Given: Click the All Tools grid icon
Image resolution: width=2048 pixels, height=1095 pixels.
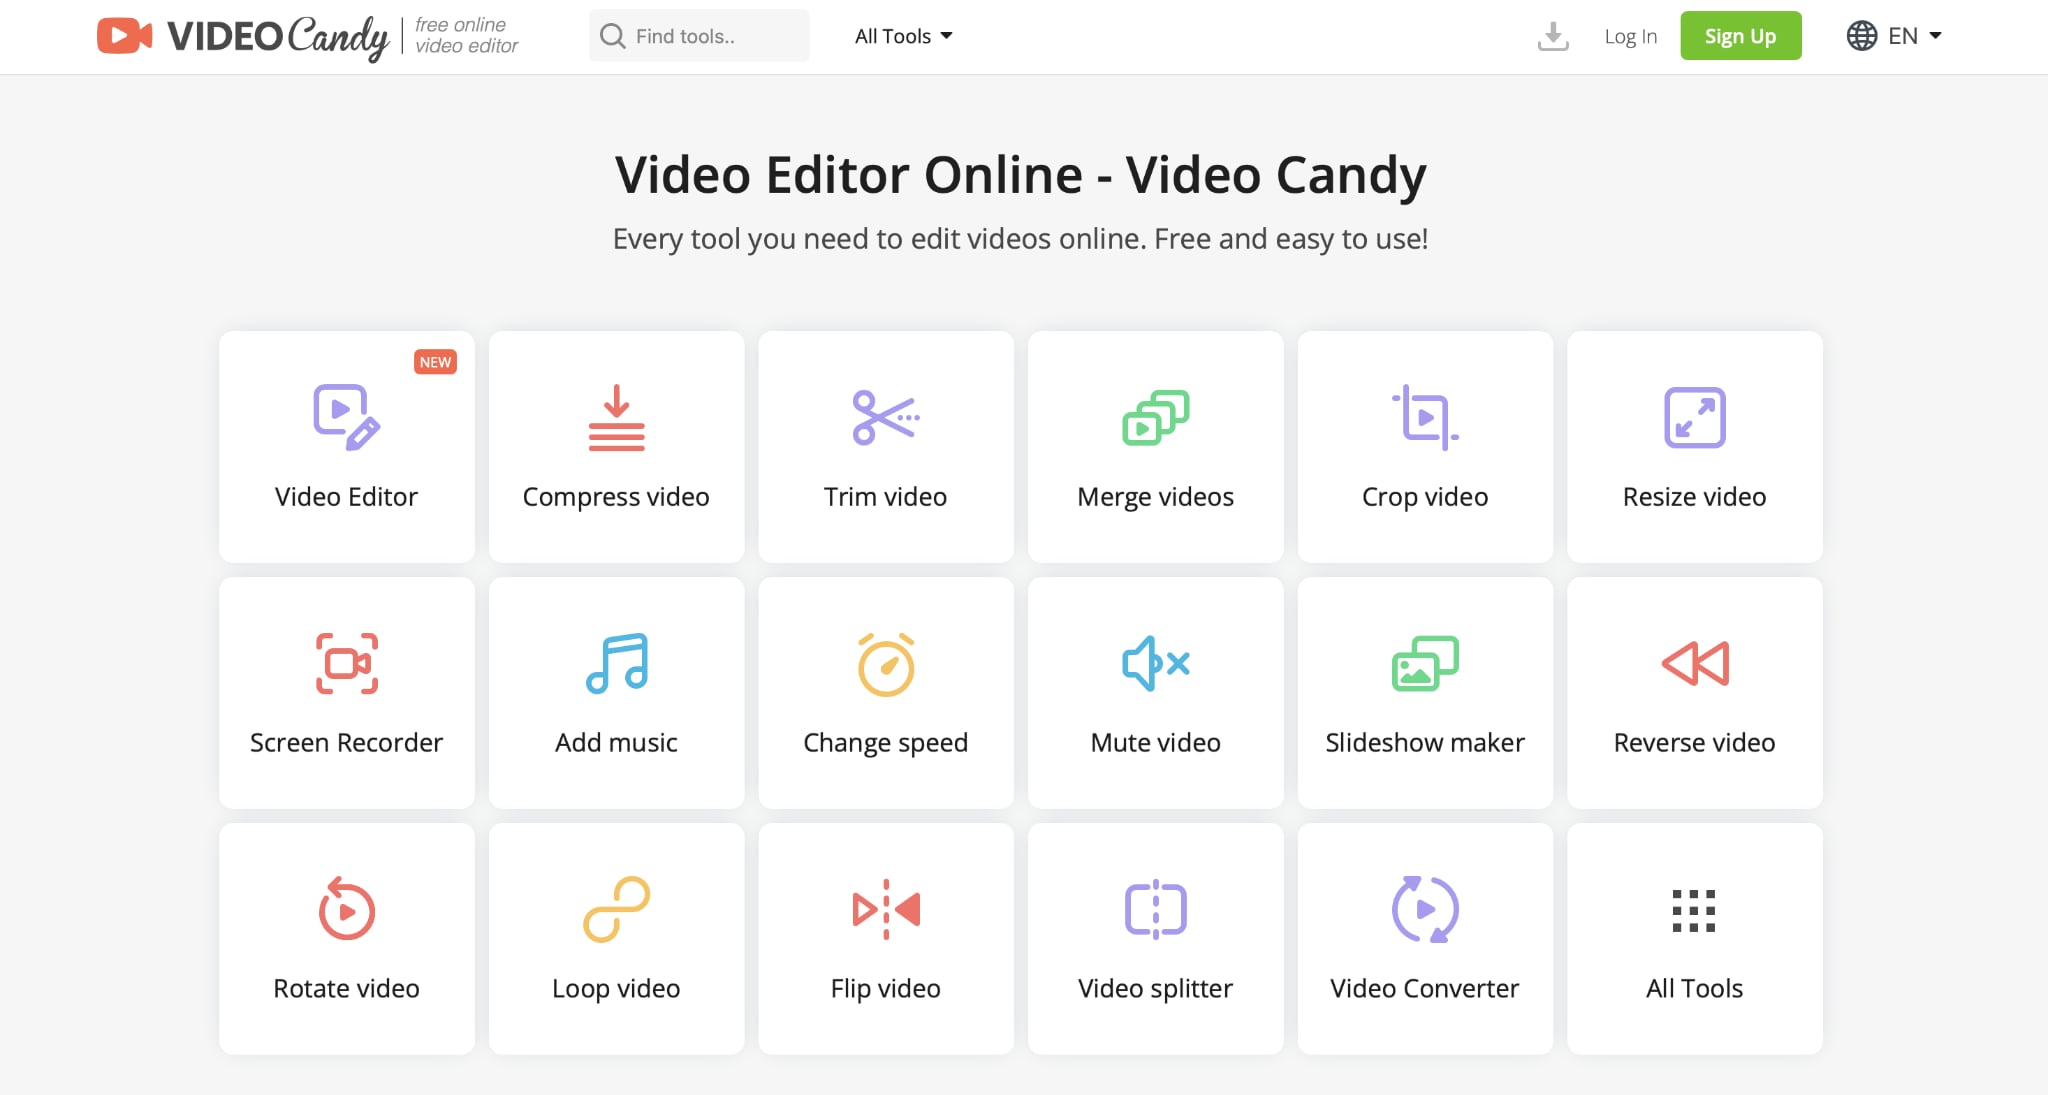Looking at the screenshot, I should (1694, 910).
